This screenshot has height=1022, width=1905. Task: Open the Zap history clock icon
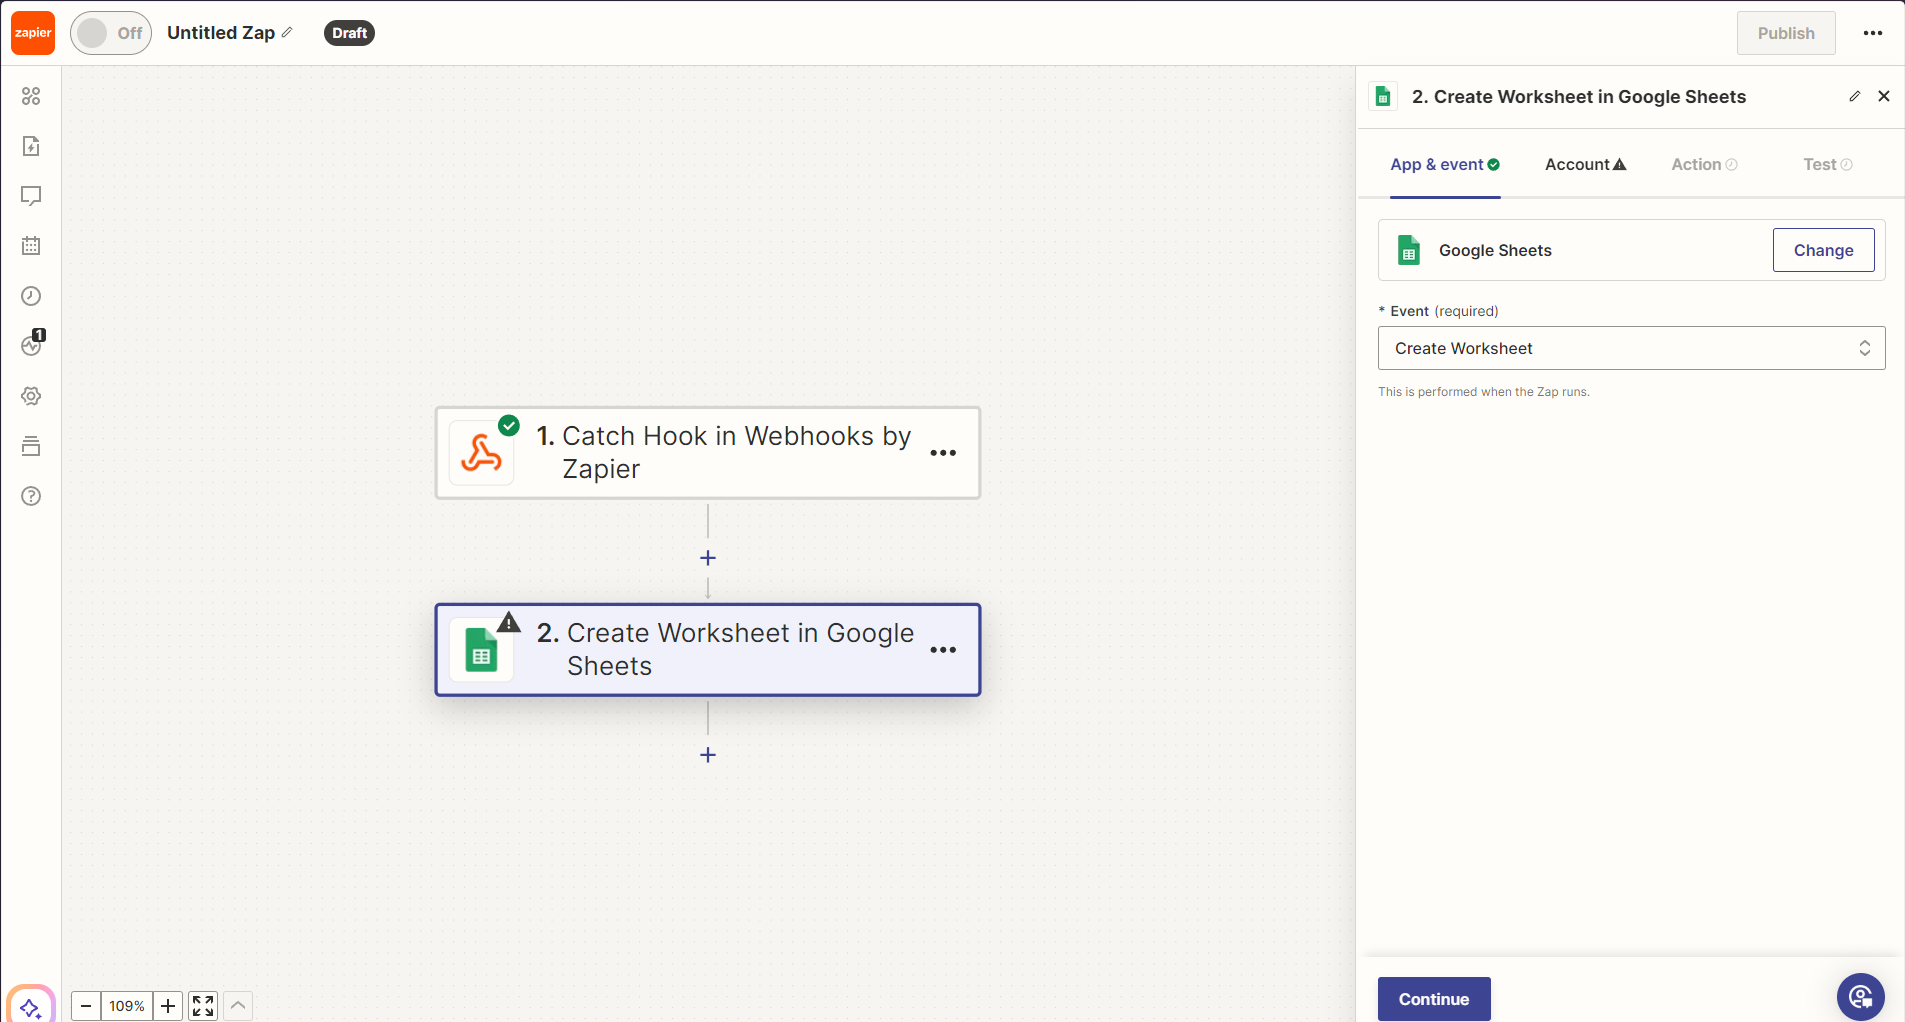tap(31, 296)
